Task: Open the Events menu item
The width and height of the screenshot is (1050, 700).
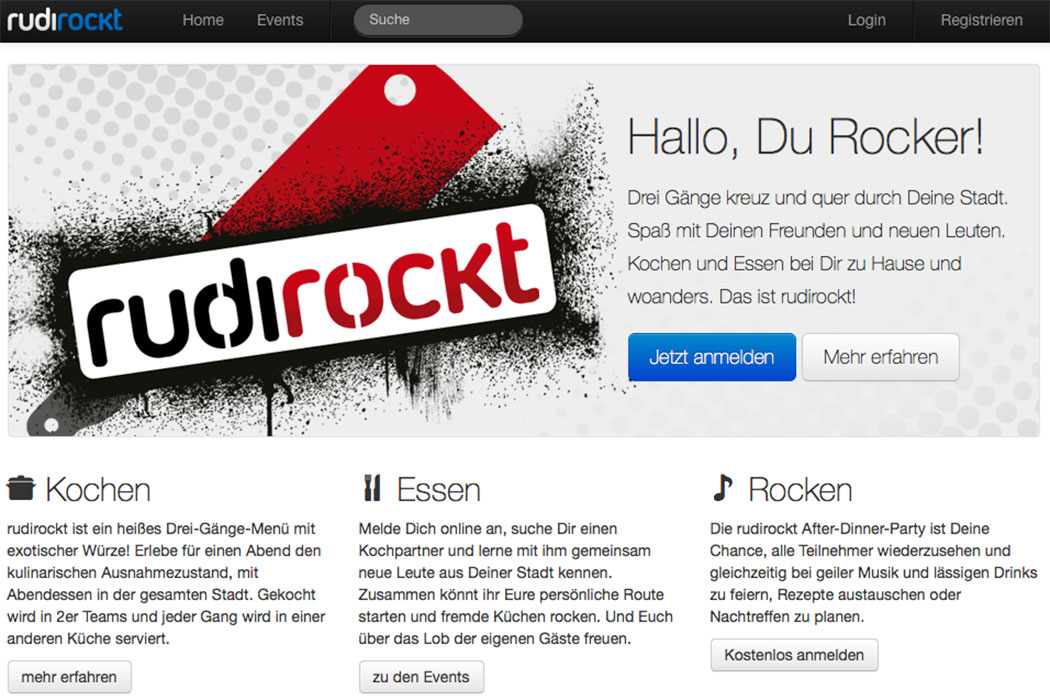Action: [x=280, y=20]
